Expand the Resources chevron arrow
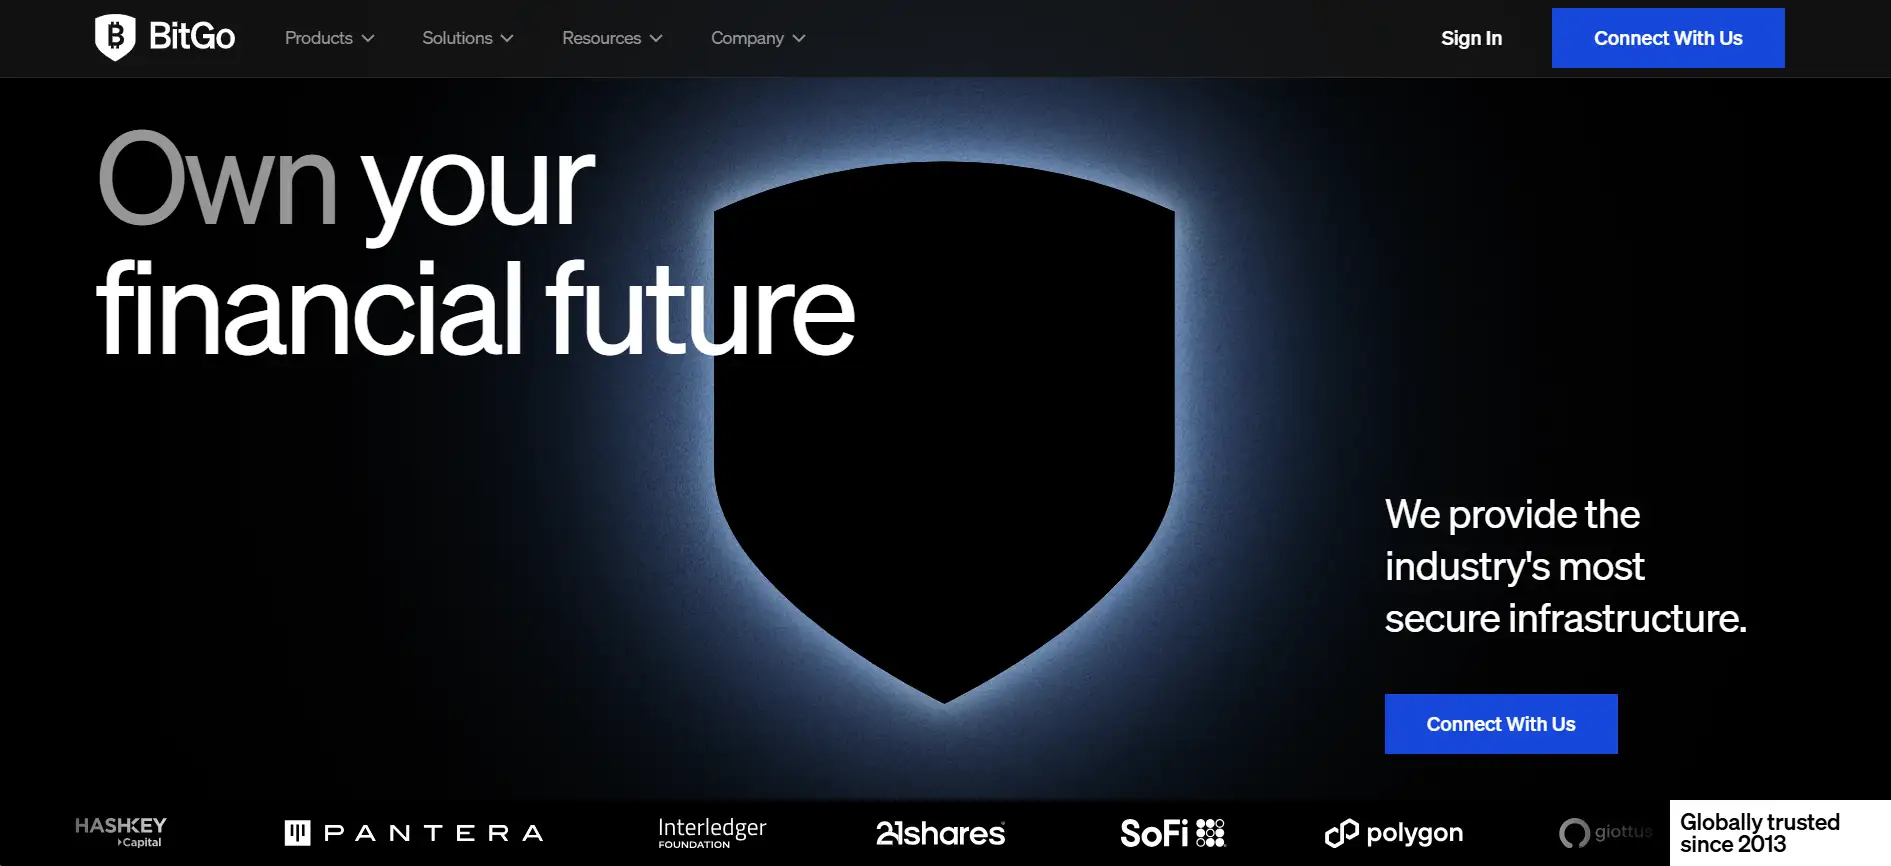 click(x=656, y=39)
